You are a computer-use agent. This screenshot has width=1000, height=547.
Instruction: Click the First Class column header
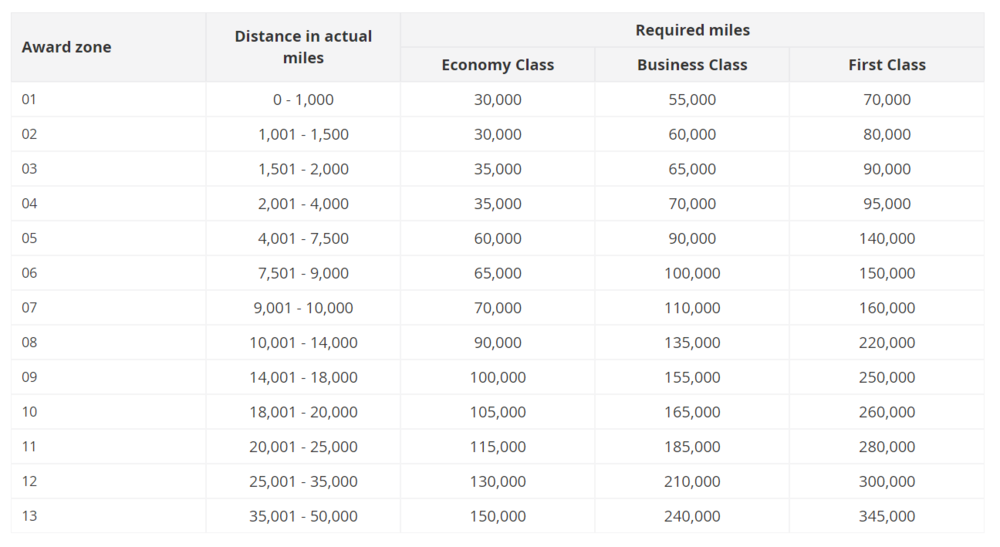tap(886, 65)
